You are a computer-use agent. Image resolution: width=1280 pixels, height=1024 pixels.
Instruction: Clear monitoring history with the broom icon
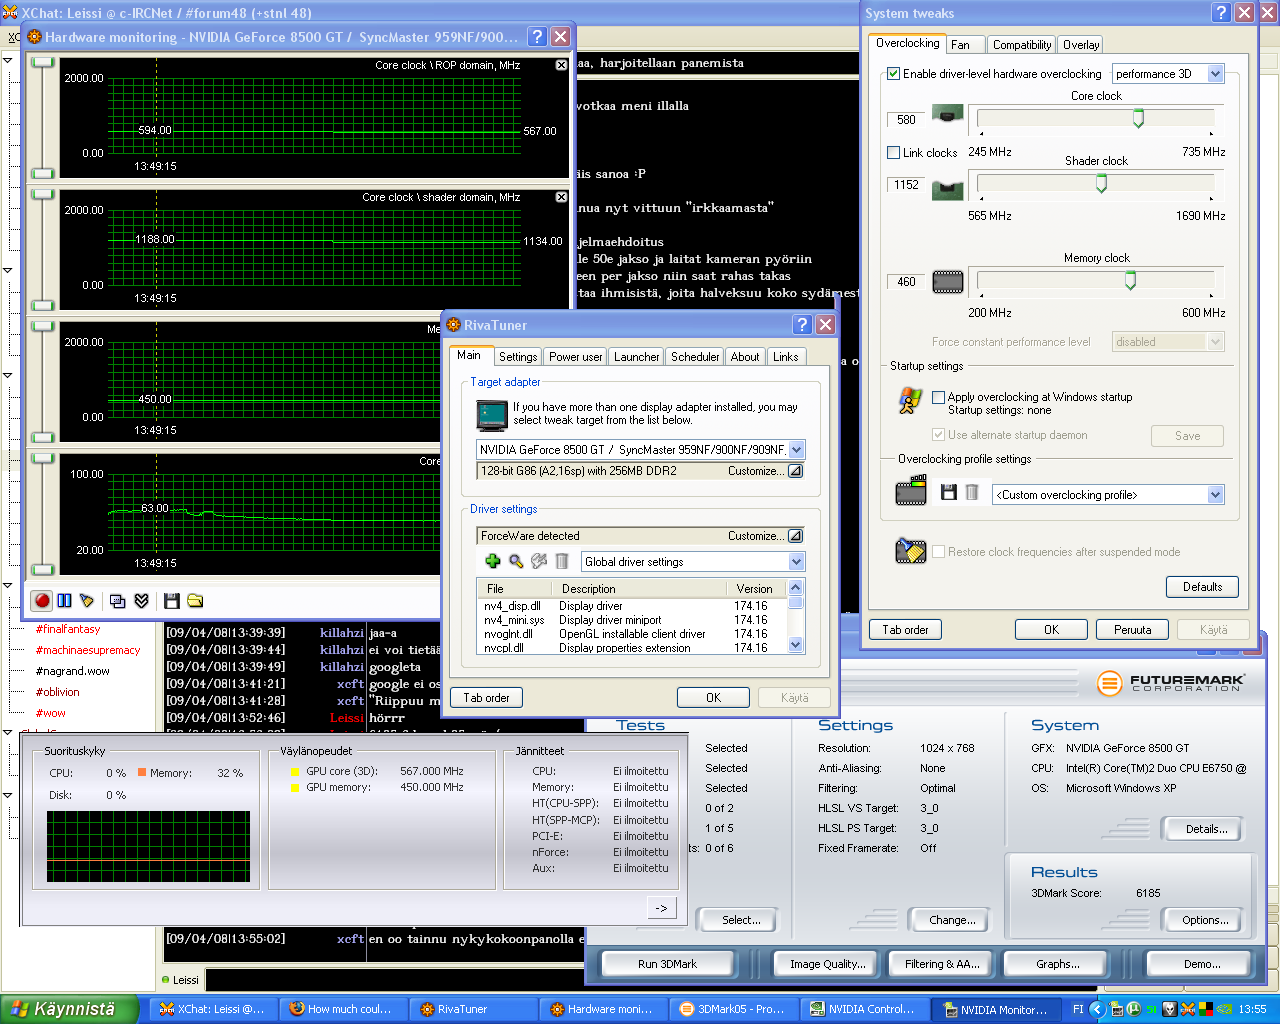(x=87, y=601)
